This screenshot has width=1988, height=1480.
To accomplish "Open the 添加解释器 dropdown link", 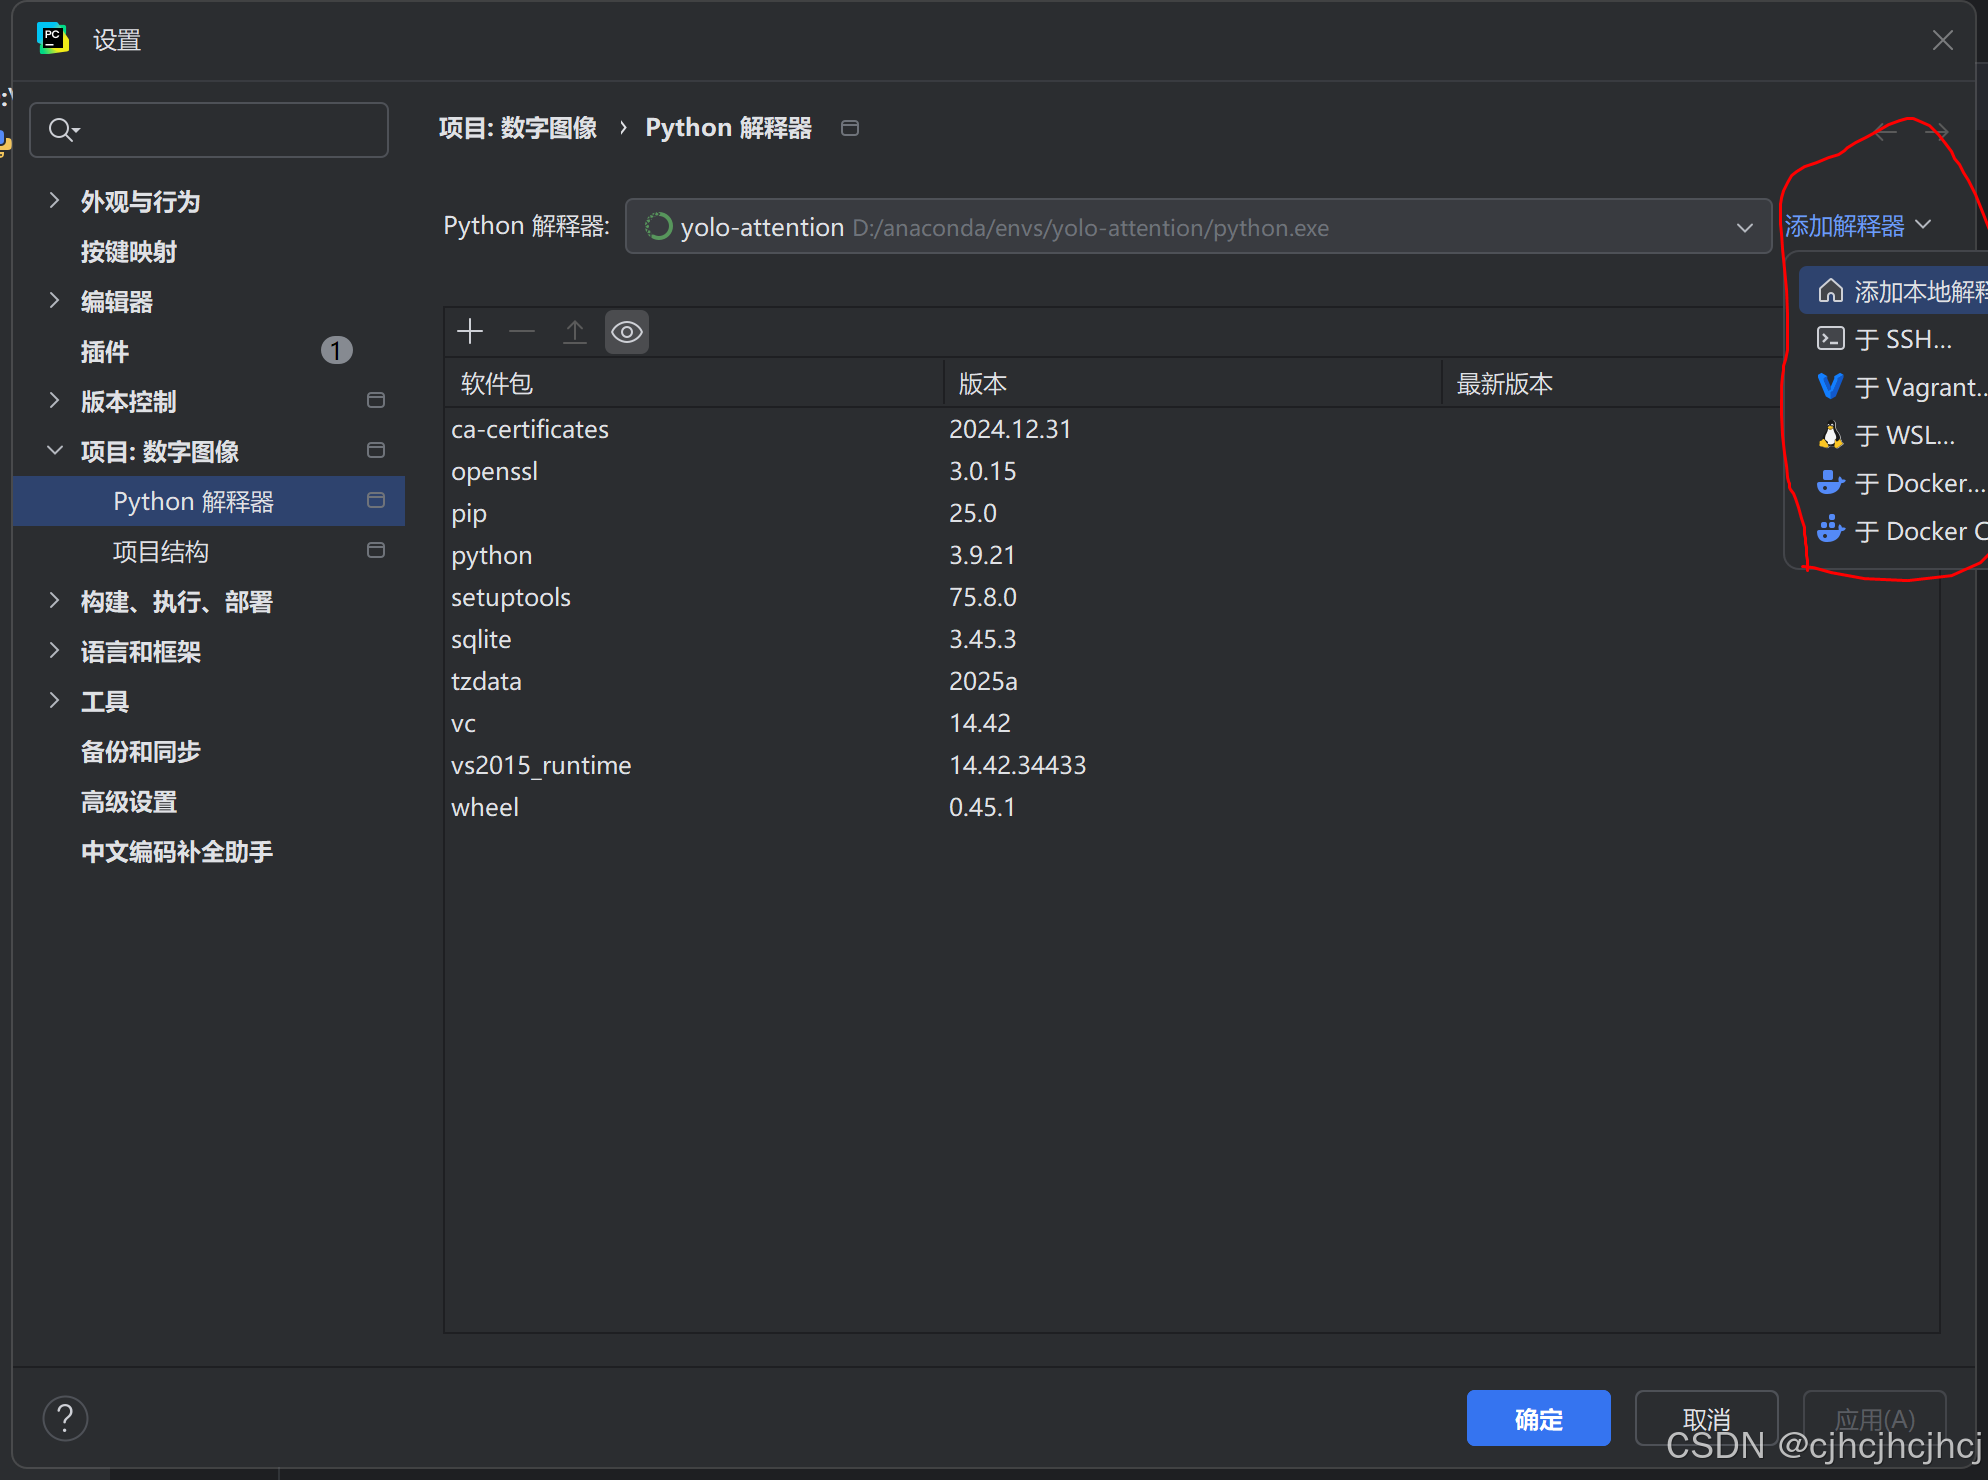I will tap(1857, 227).
